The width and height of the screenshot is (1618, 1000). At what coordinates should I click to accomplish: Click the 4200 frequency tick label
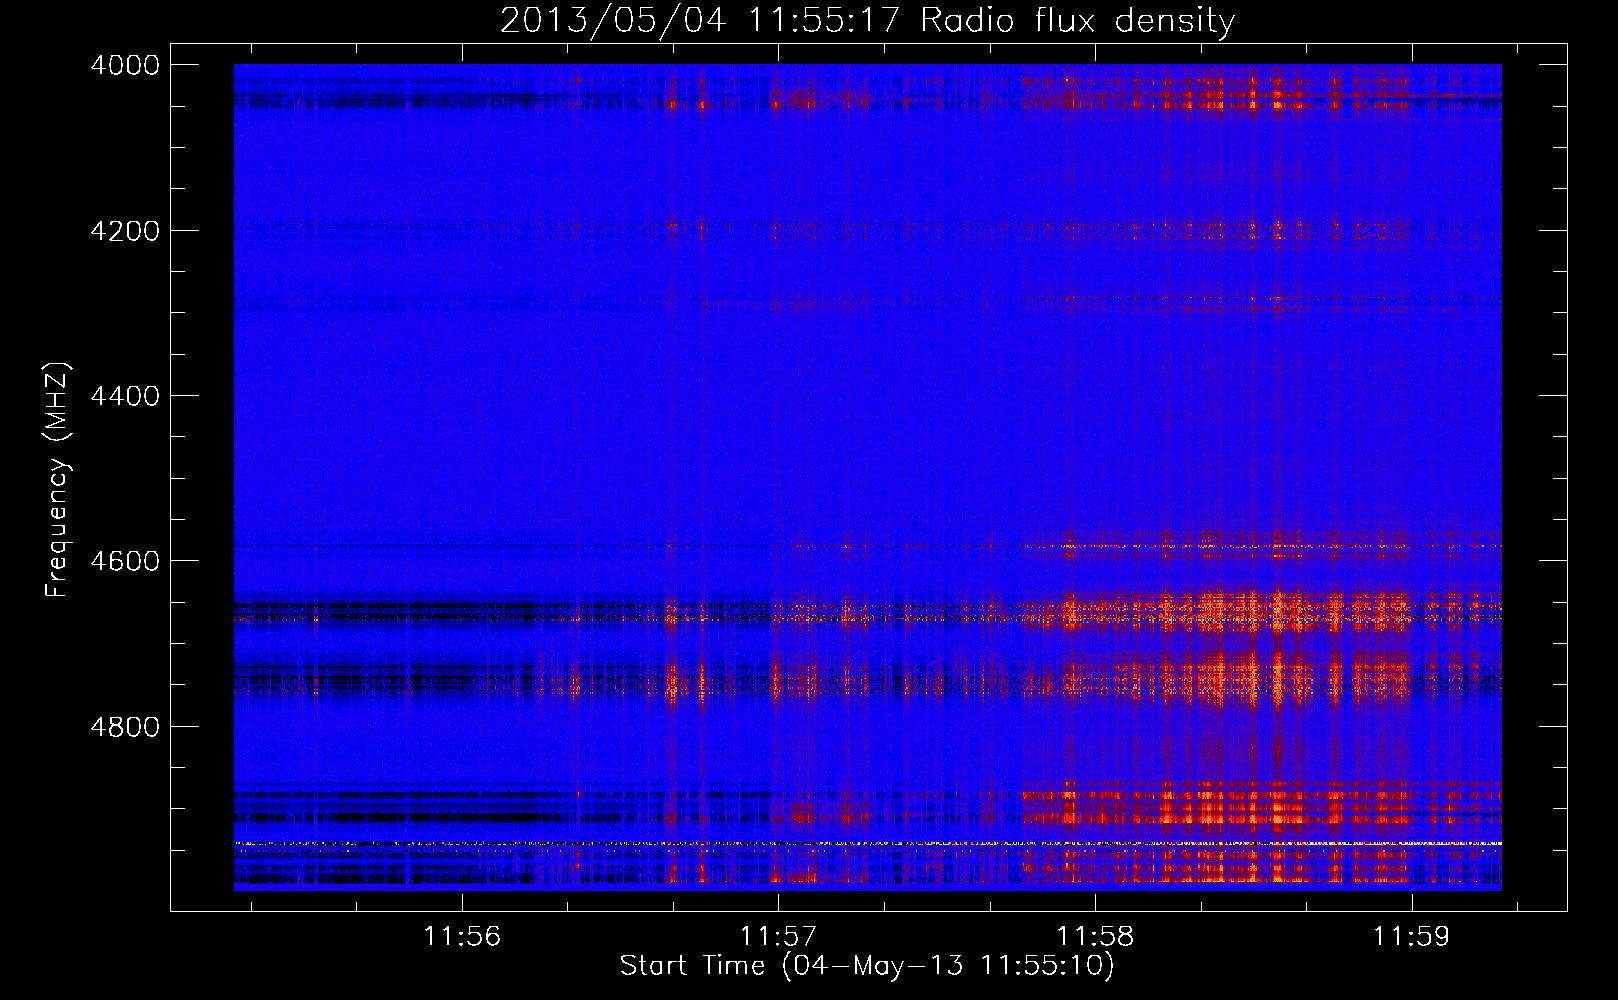click(125, 231)
